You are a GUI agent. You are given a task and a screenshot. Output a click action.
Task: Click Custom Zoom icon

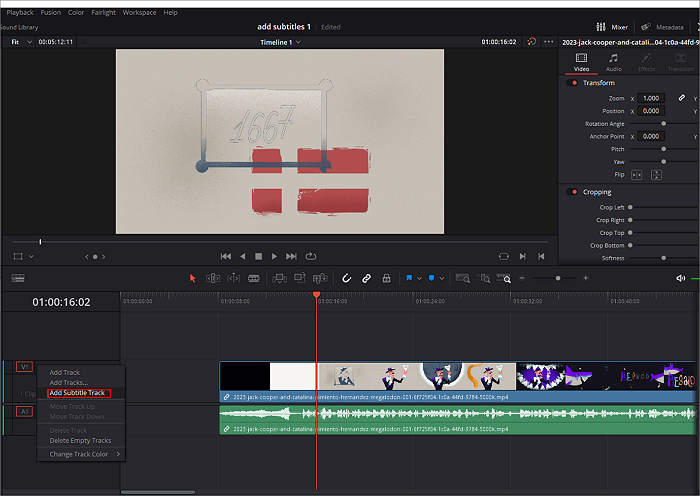(504, 278)
